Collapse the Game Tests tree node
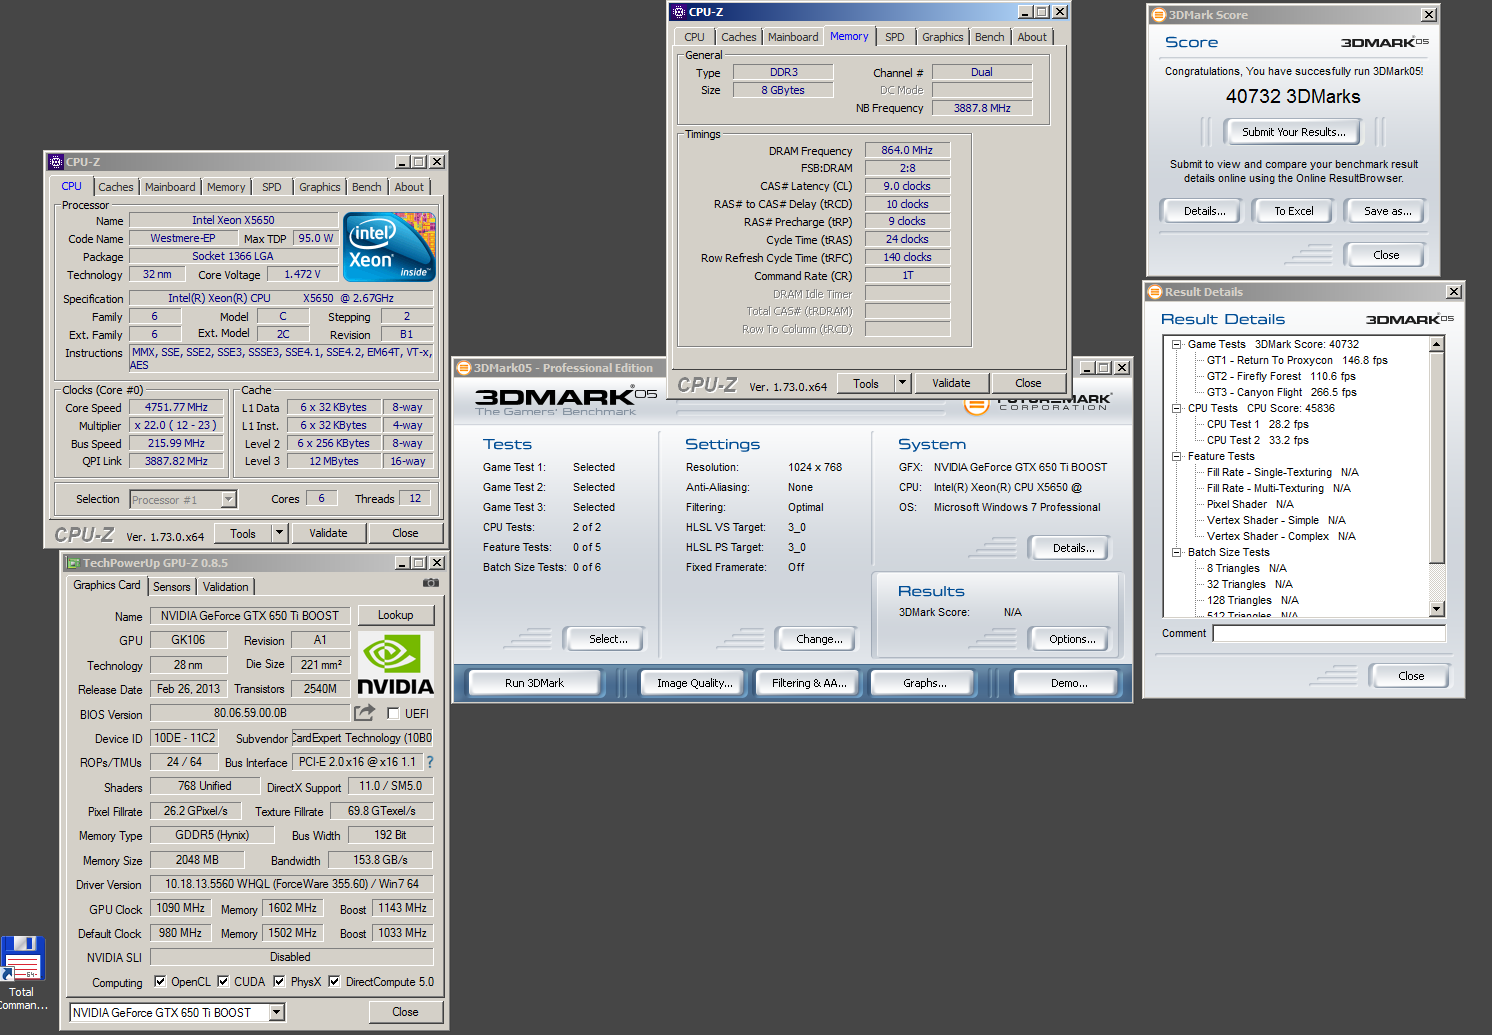The image size is (1492, 1035). (x=1177, y=344)
